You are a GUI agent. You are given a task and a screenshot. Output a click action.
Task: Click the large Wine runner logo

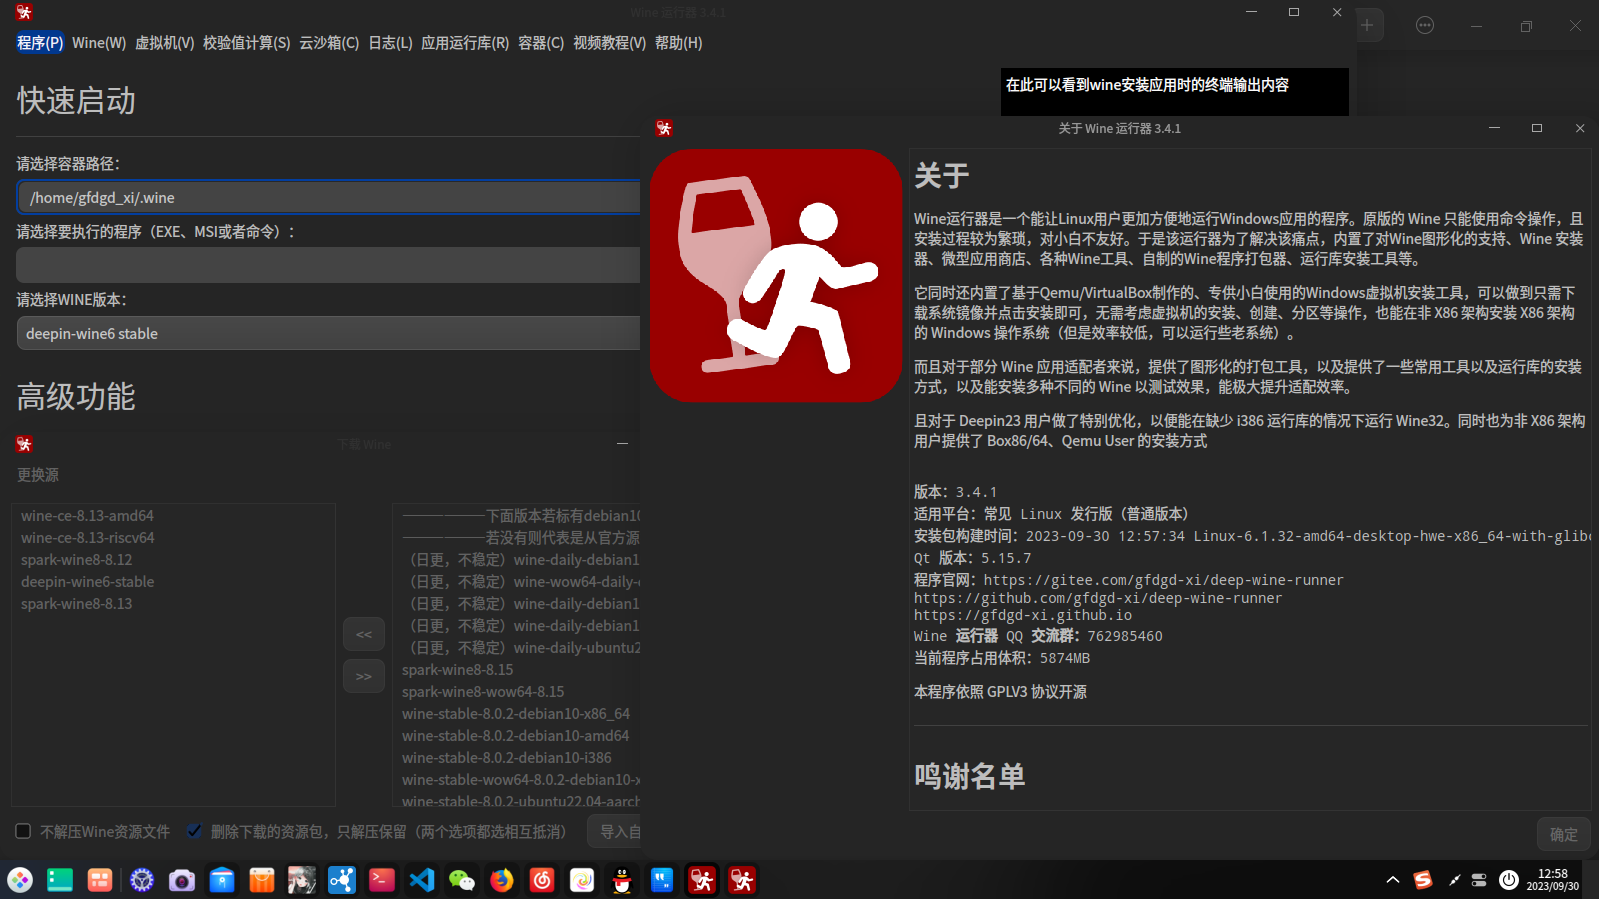click(x=776, y=276)
